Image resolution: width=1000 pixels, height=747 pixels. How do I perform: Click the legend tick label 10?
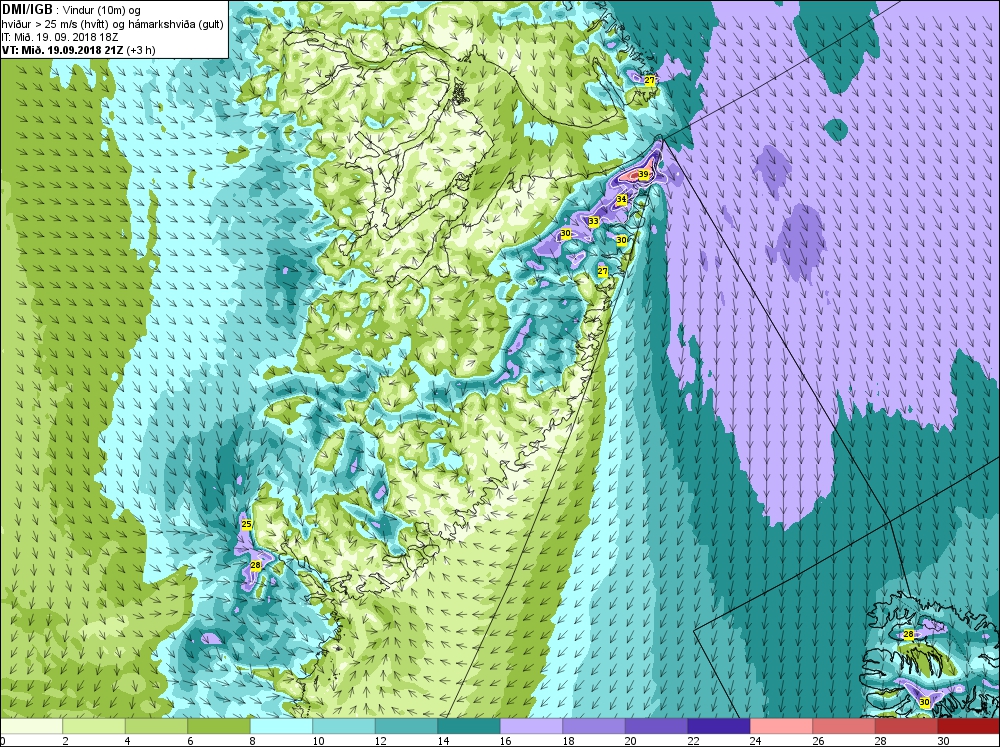coord(318,741)
